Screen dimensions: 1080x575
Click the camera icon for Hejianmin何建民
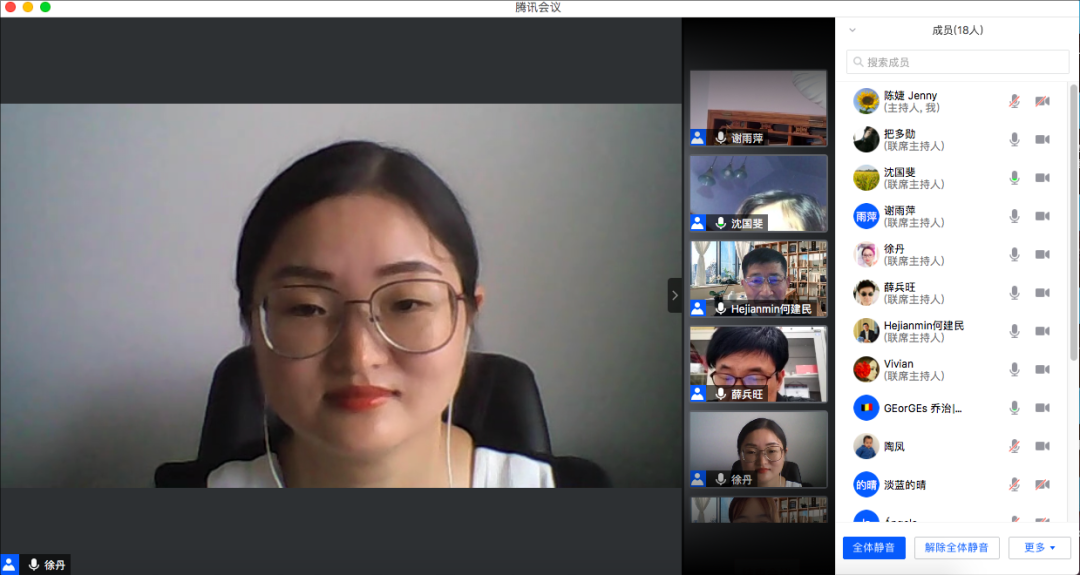pos(1042,331)
